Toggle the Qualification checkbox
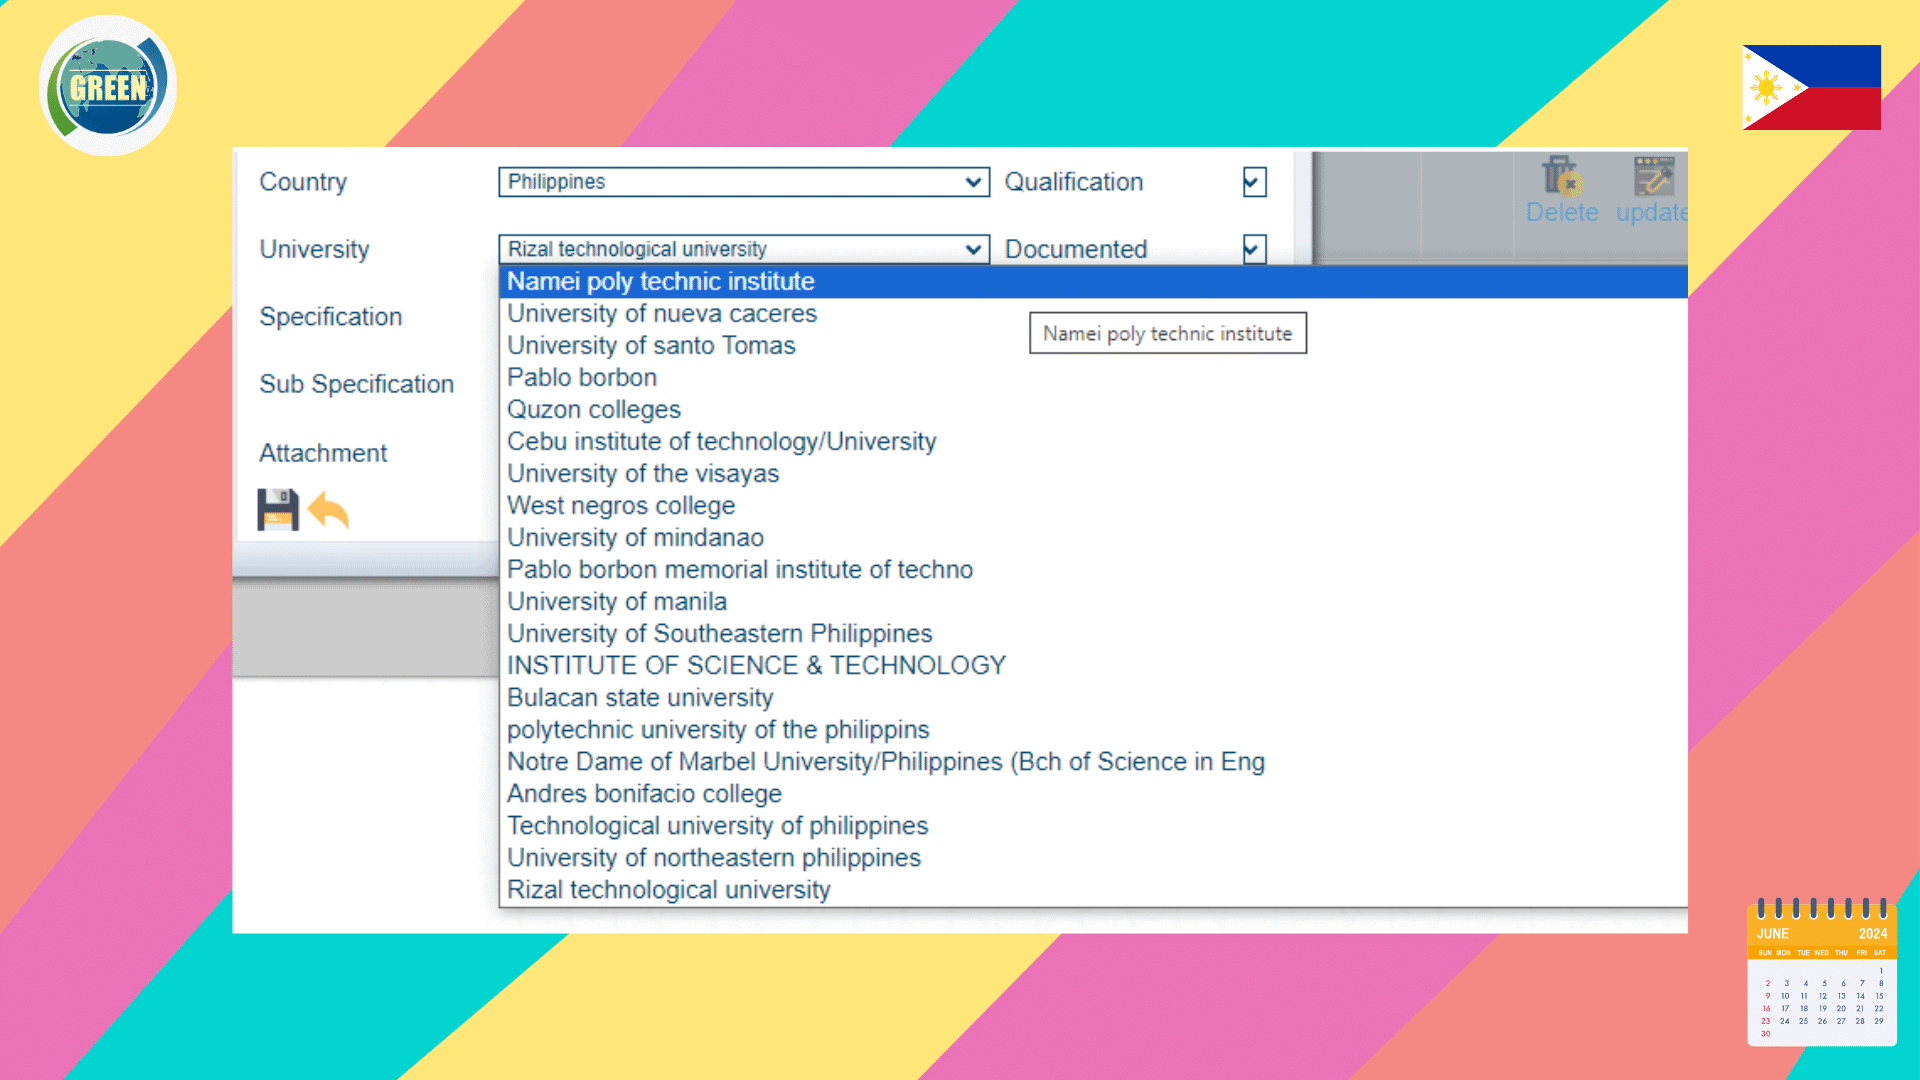 click(x=1254, y=182)
